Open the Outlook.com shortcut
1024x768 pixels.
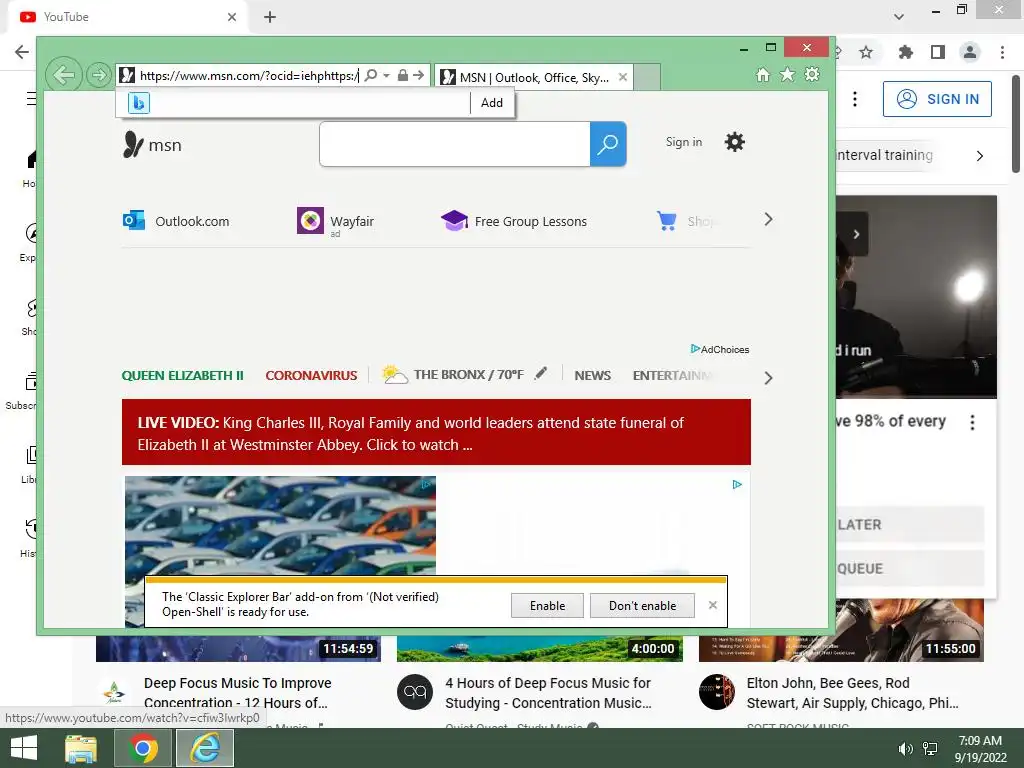(176, 221)
